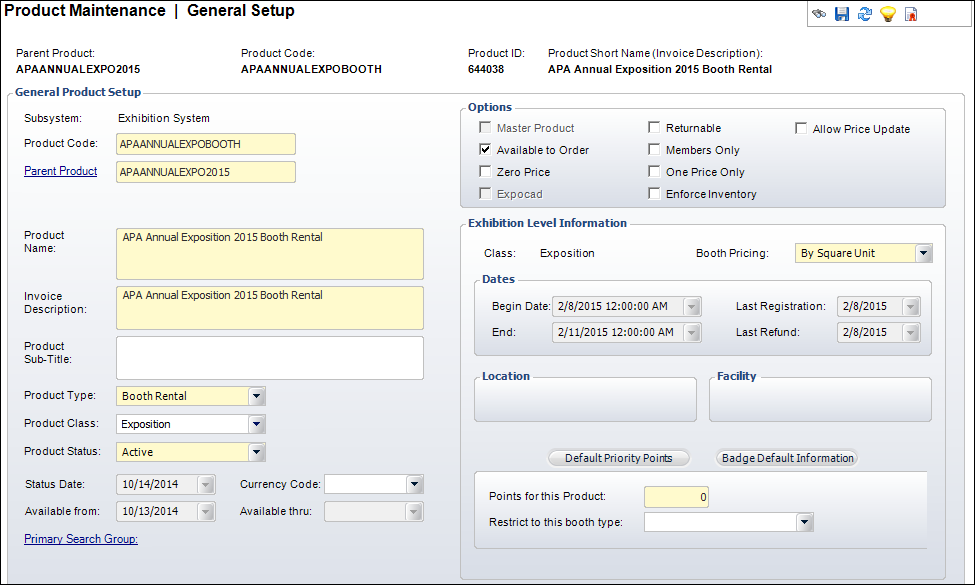This screenshot has width=975, height=585.
Task: Click the binoculars search icon
Action: [x=819, y=14]
